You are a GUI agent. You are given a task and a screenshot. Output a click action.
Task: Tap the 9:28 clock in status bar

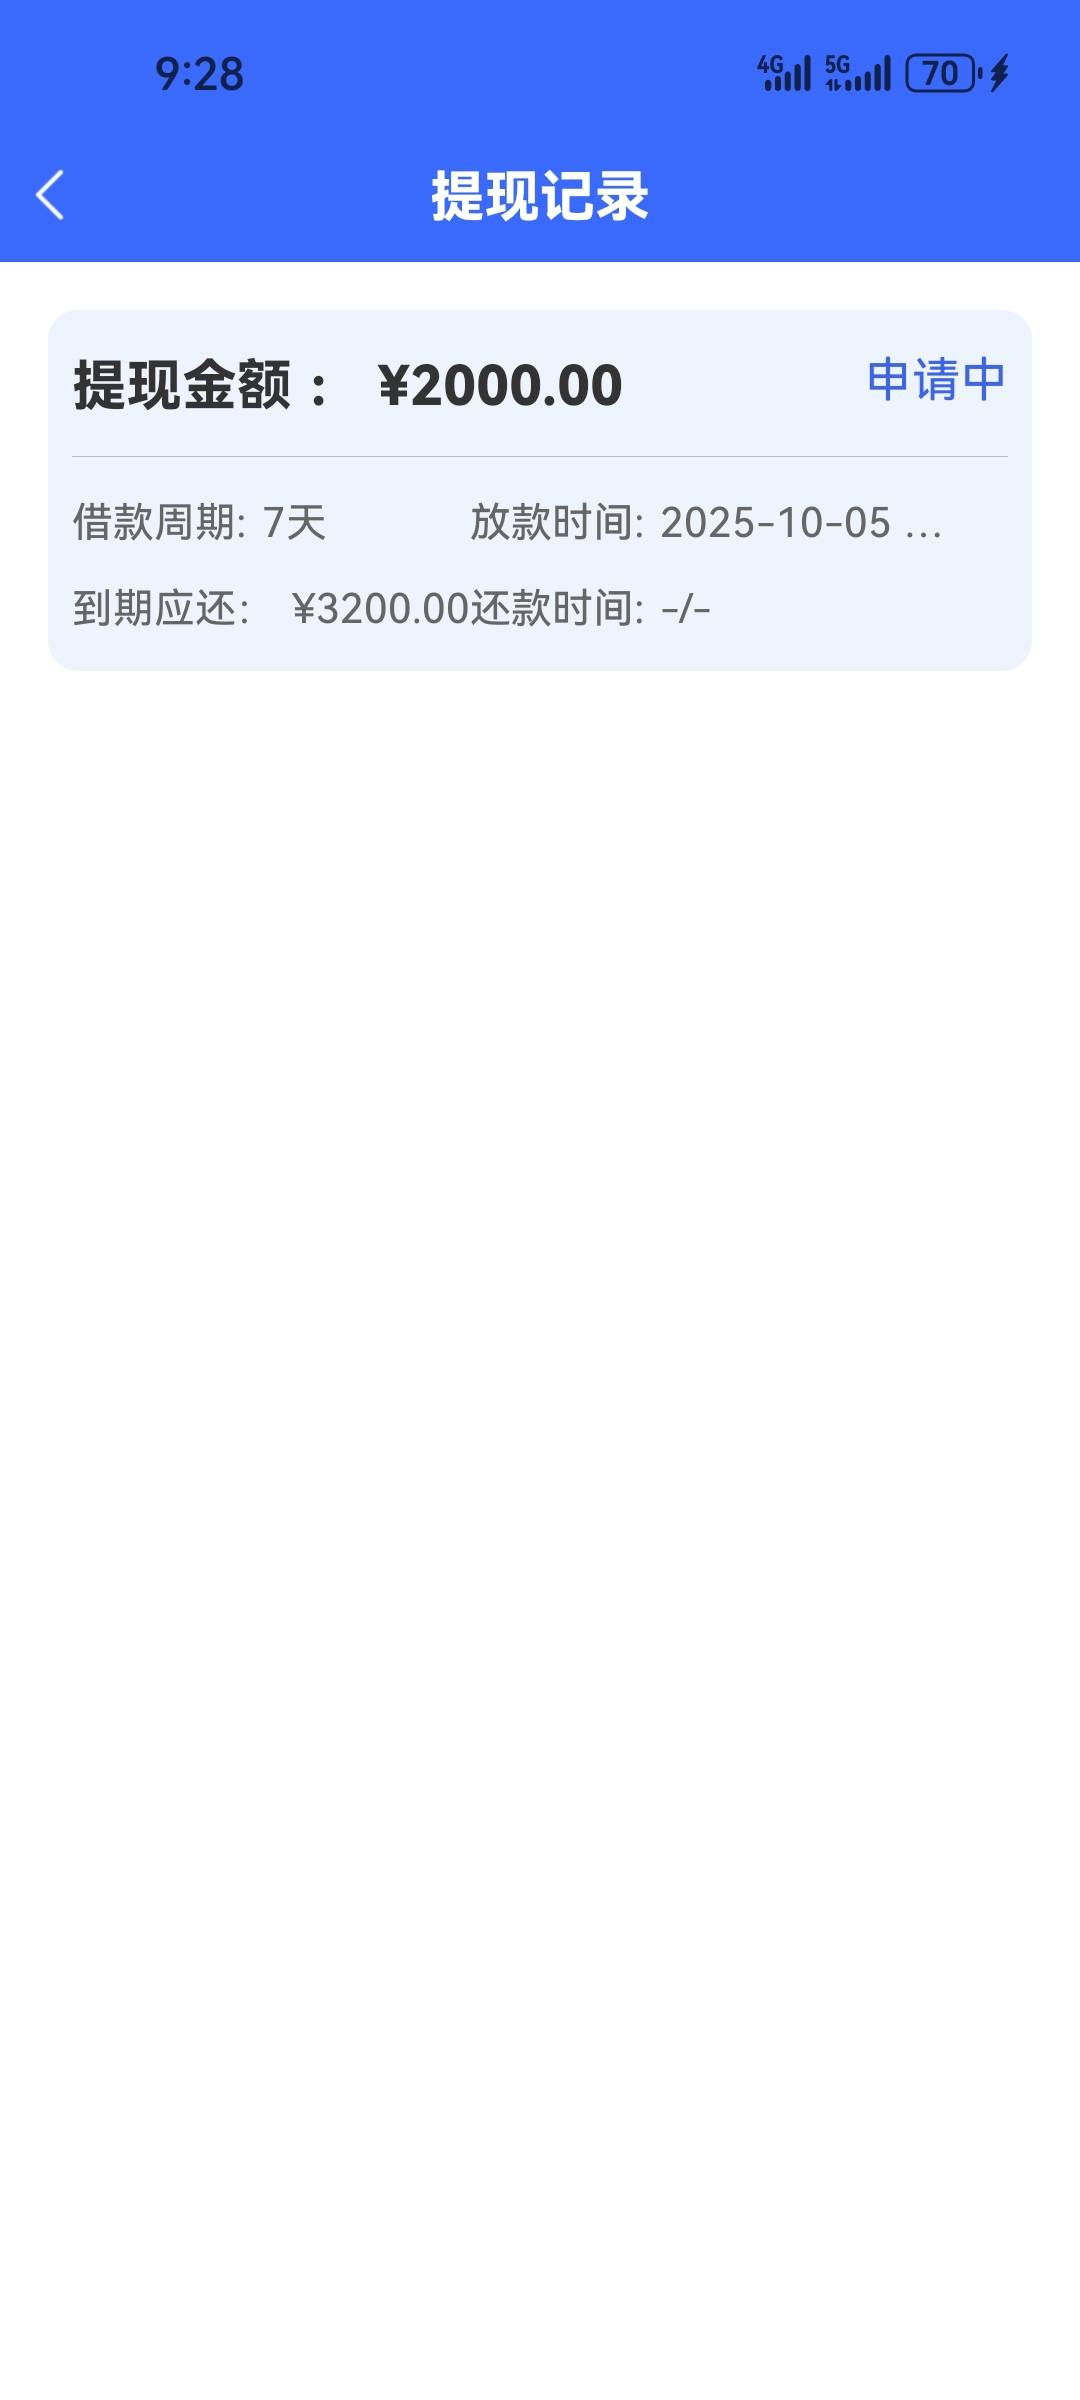(199, 74)
